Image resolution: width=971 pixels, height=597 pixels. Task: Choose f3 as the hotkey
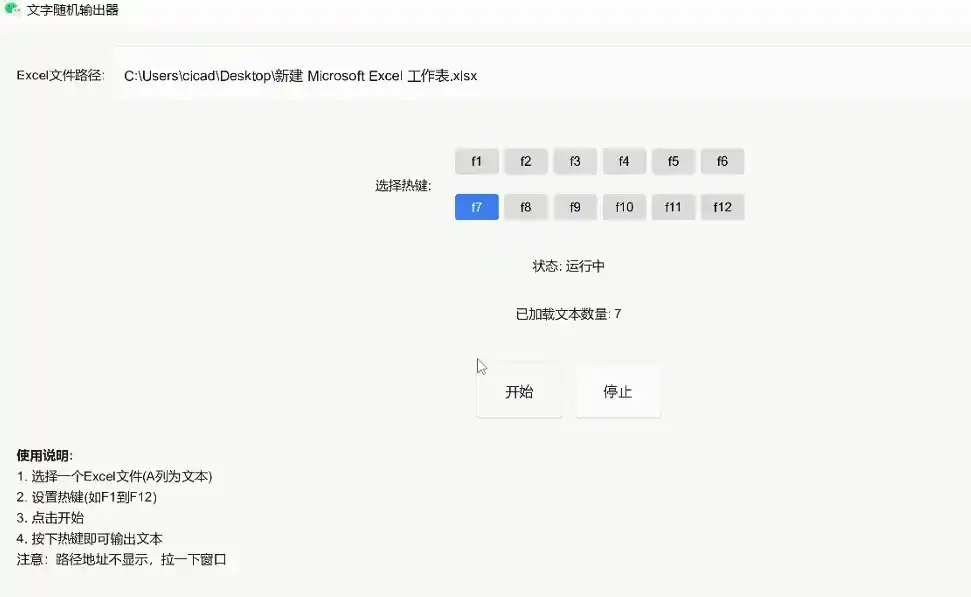tap(575, 161)
